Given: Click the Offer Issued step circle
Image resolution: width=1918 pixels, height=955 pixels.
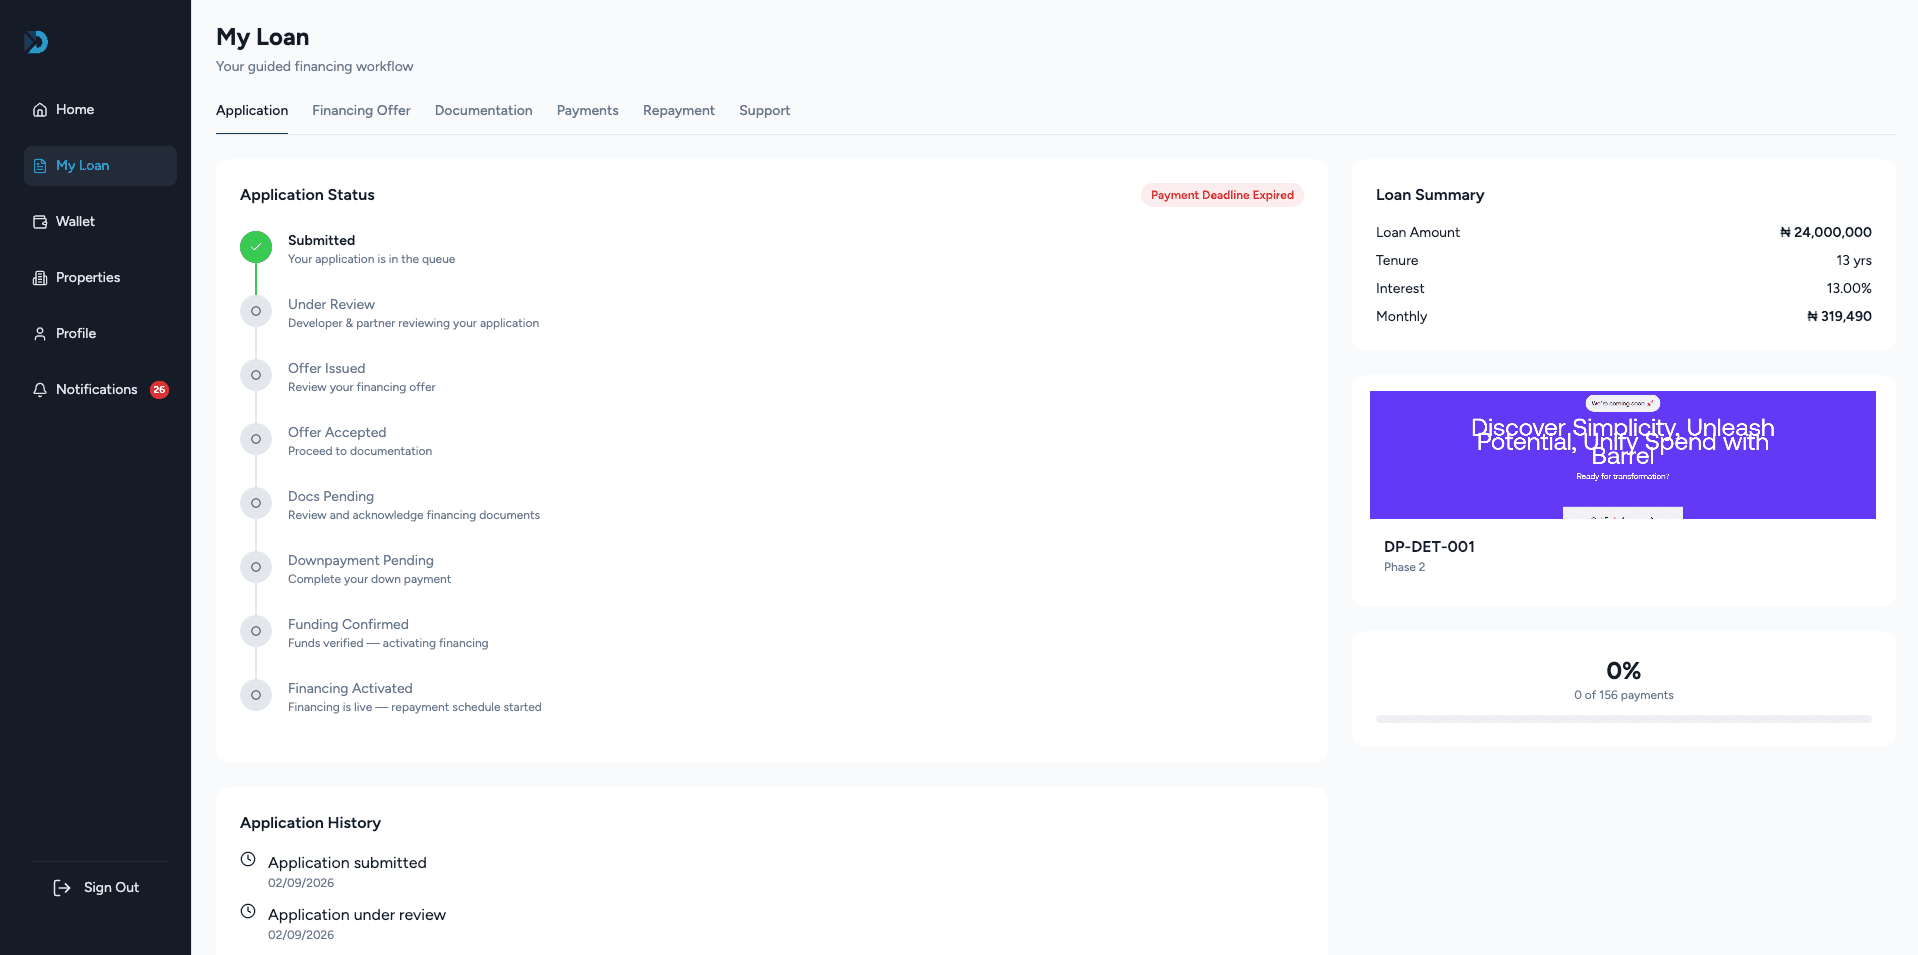Looking at the screenshot, I should [256, 375].
